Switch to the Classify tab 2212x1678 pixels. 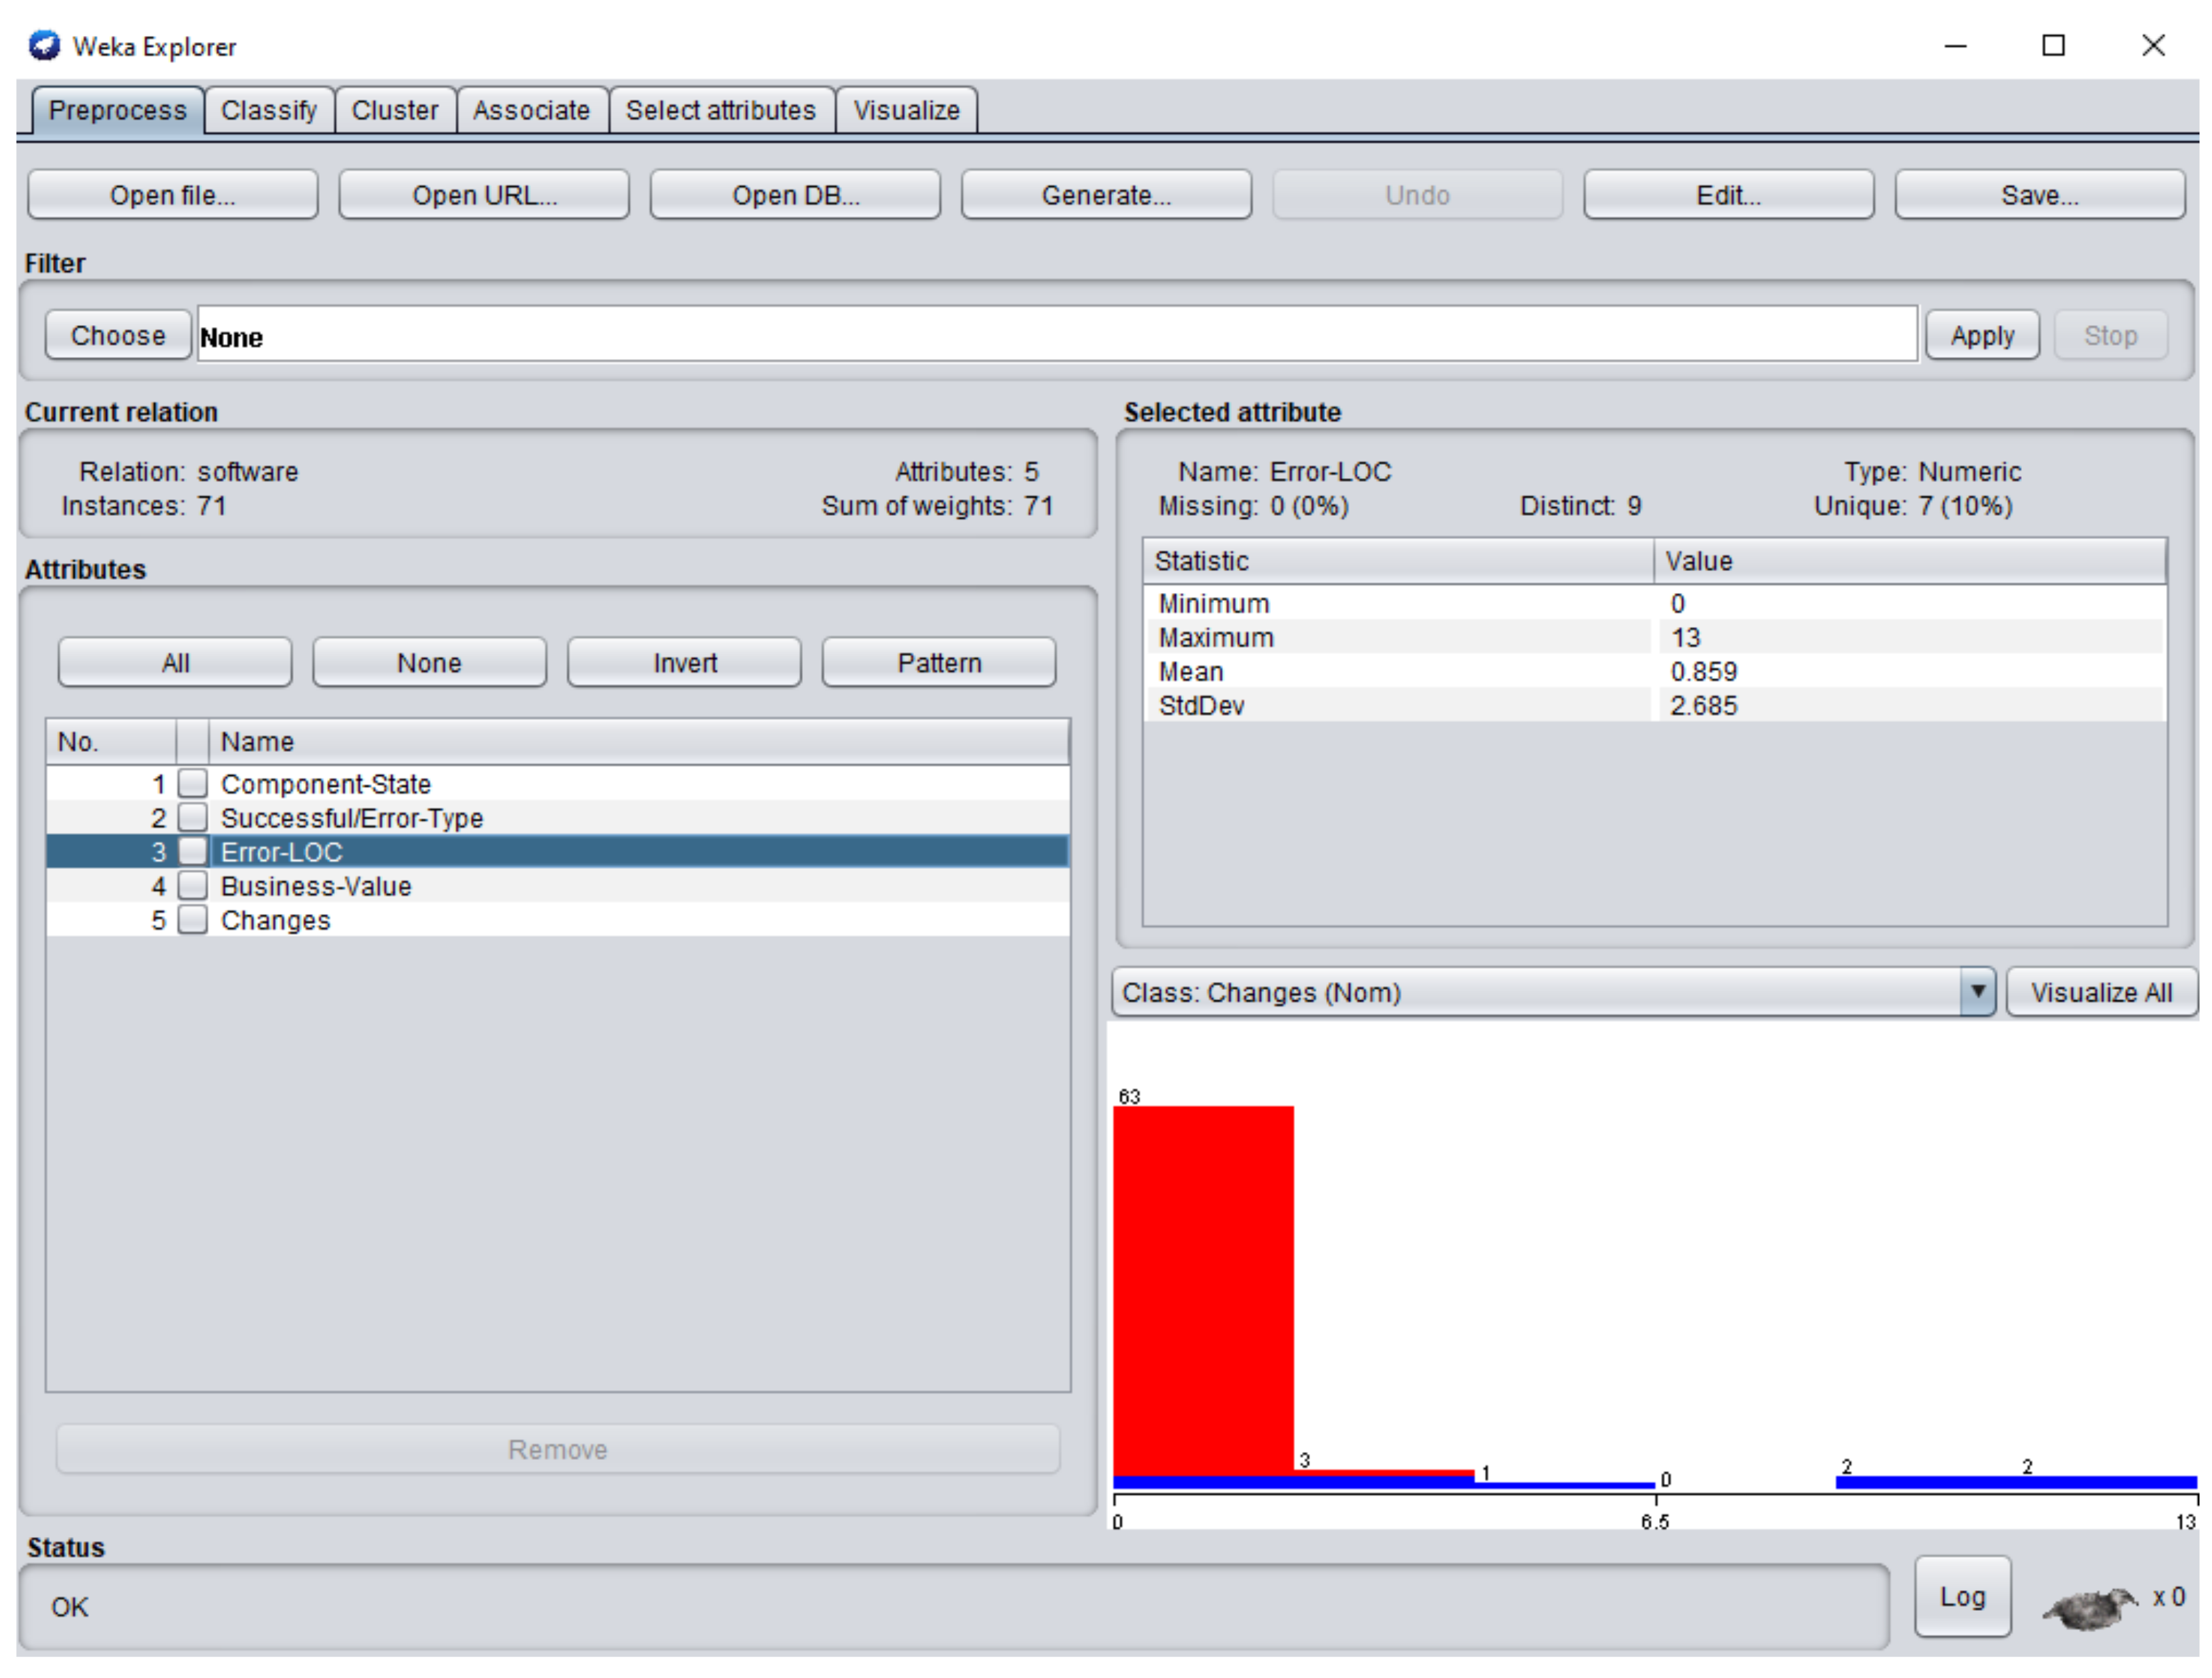click(x=268, y=110)
